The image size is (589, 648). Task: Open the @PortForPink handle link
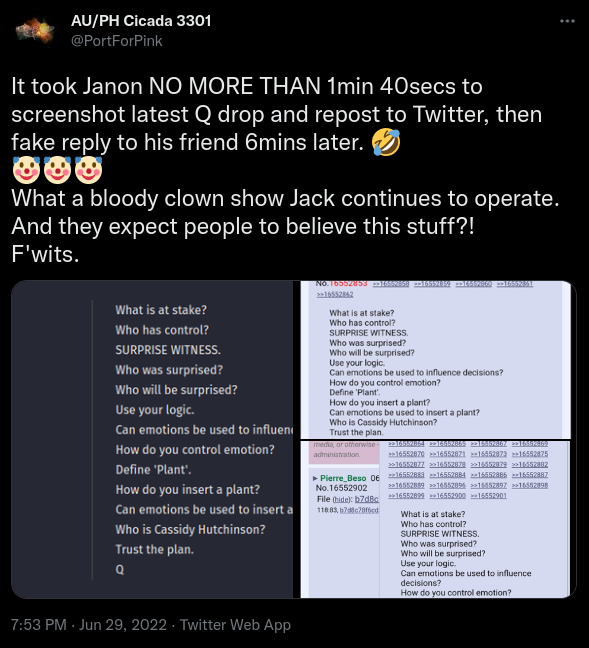117,41
